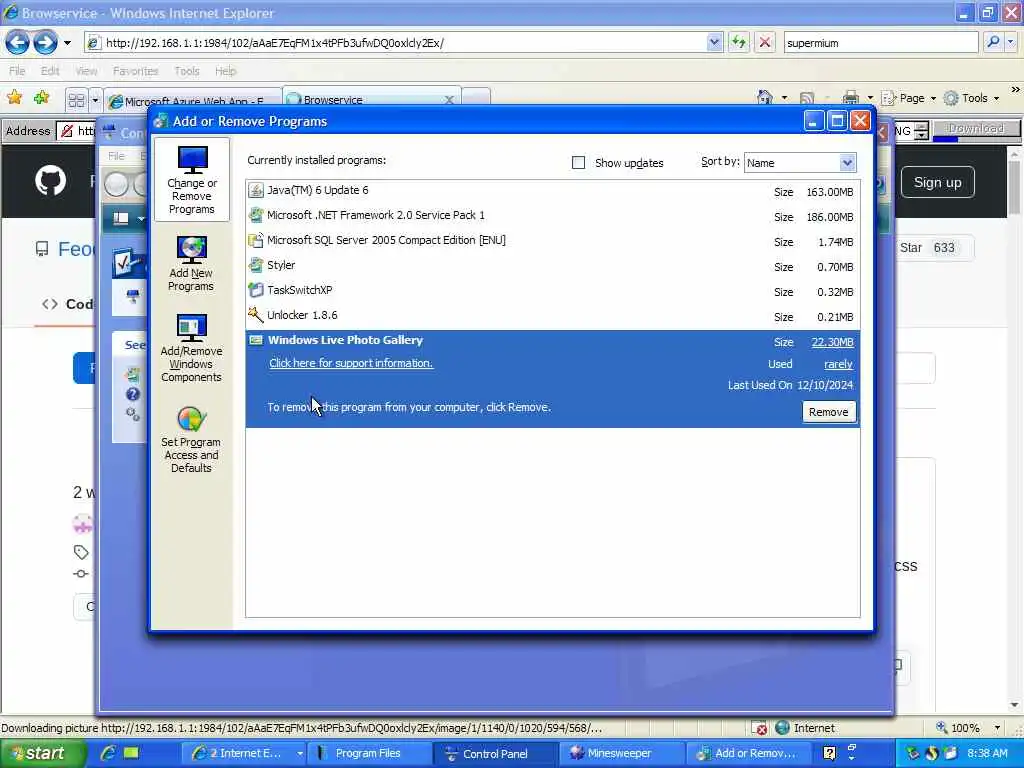Open the Help menu
Screen dimensions: 1024x768
(x=225, y=71)
